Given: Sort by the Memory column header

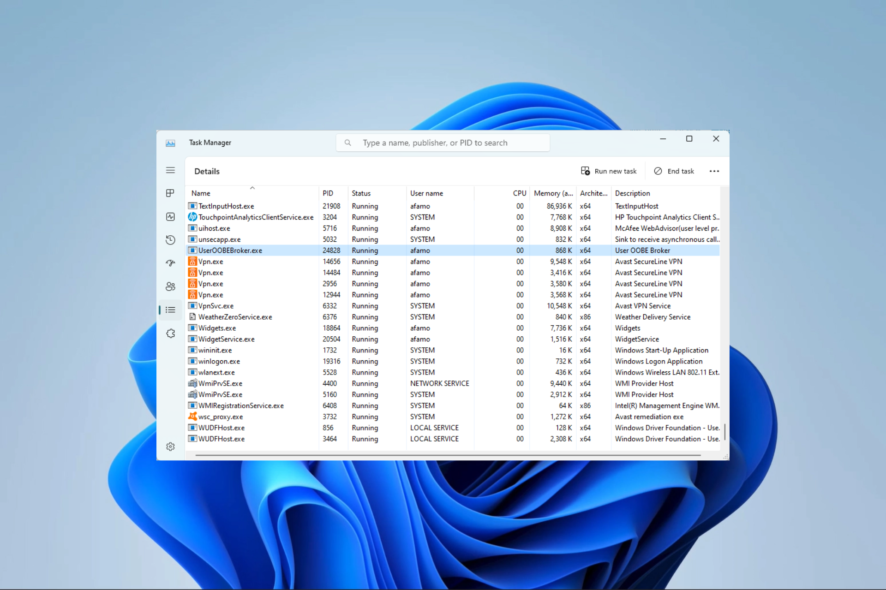Looking at the screenshot, I should (548, 193).
